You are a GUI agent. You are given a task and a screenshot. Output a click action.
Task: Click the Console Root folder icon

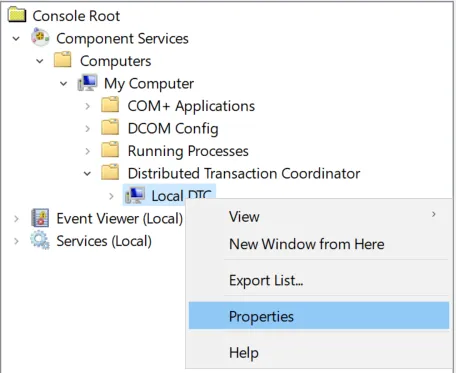17,15
